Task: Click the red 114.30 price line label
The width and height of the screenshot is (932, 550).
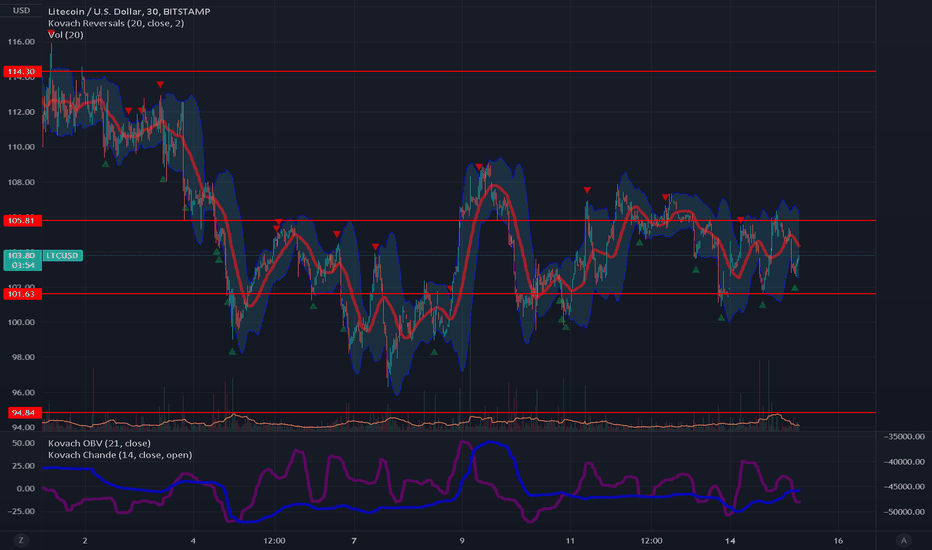Action: pyautogui.click(x=23, y=72)
